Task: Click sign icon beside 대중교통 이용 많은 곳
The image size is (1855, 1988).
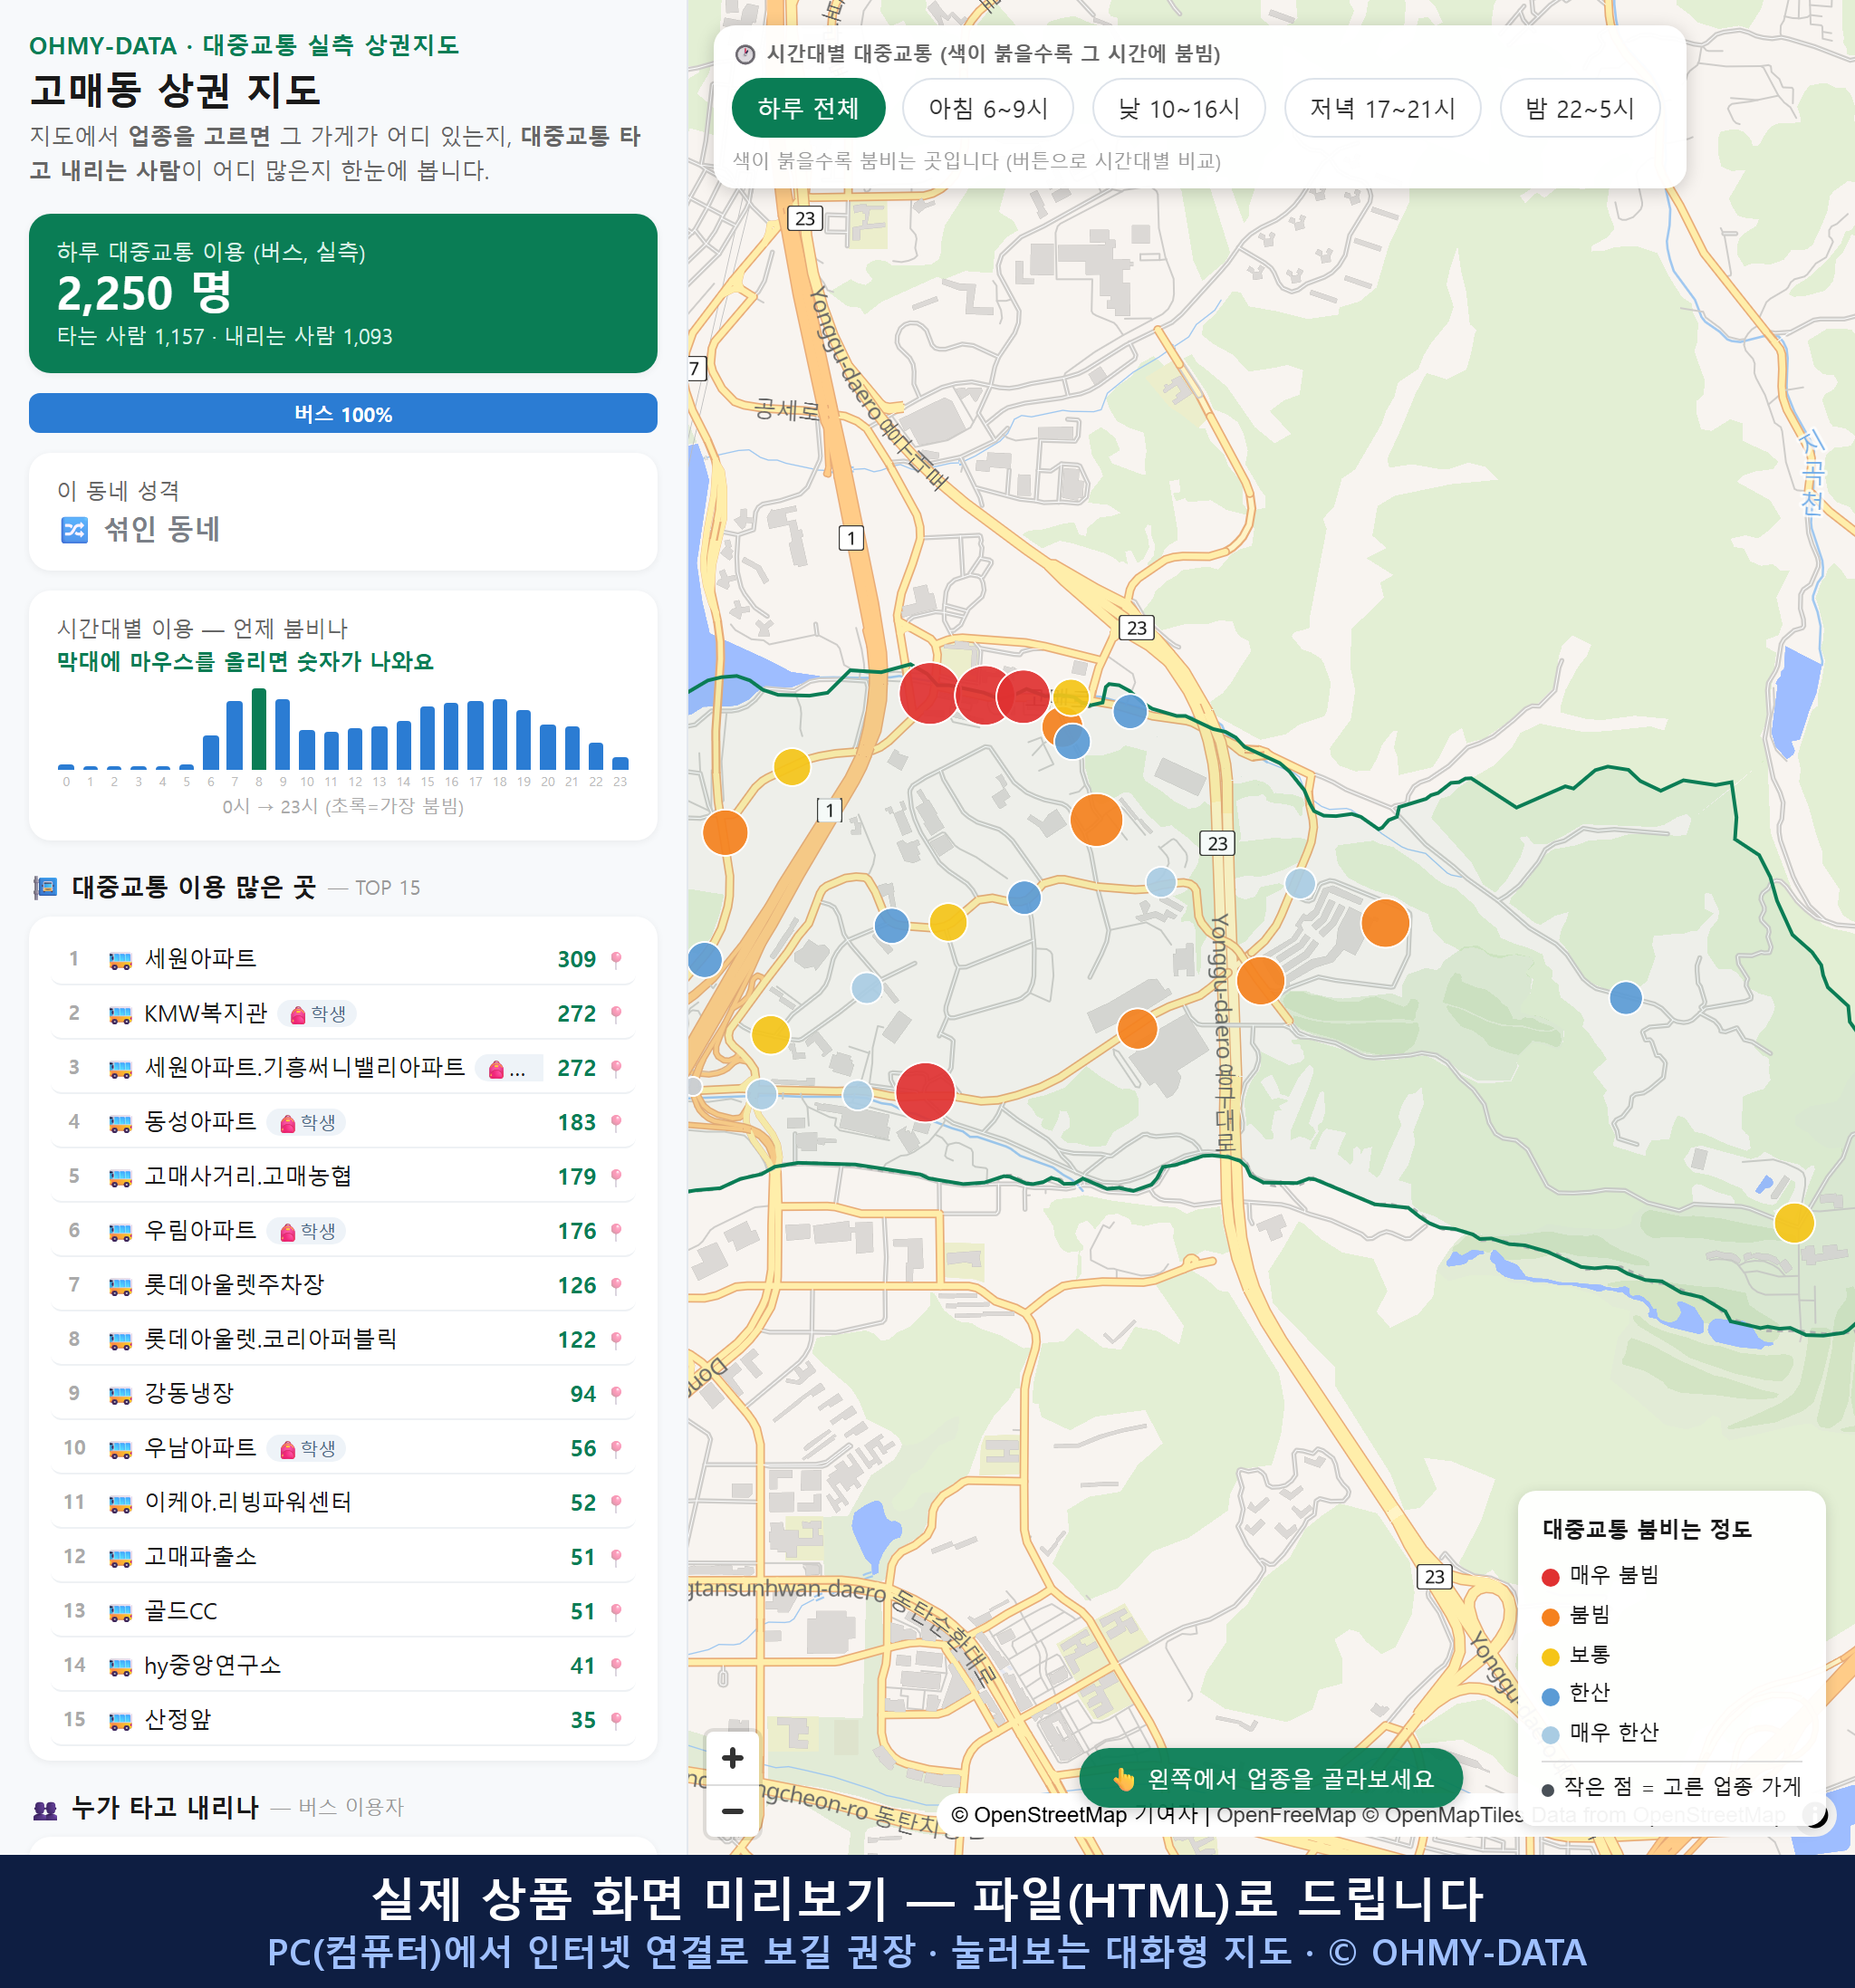Action: [x=45, y=887]
